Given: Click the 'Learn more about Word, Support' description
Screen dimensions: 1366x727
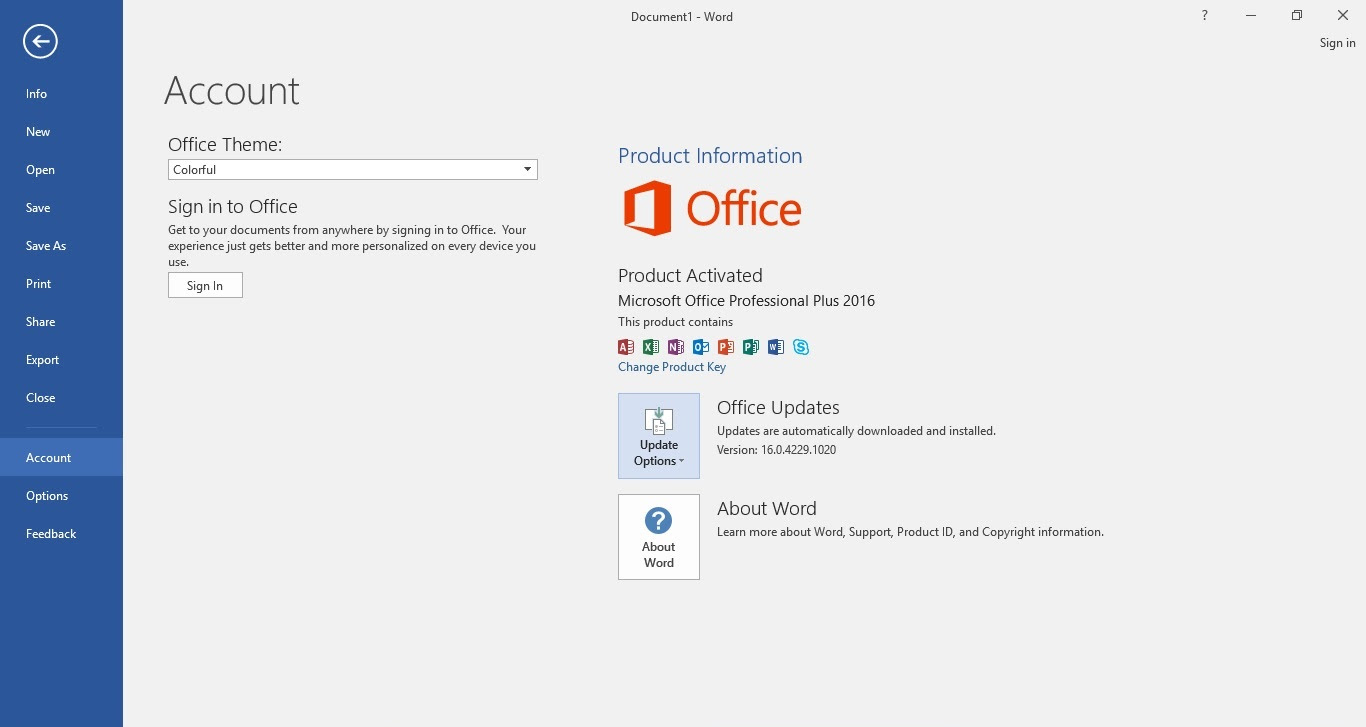Looking at the screenshot, I should click(x=910, y=532).
